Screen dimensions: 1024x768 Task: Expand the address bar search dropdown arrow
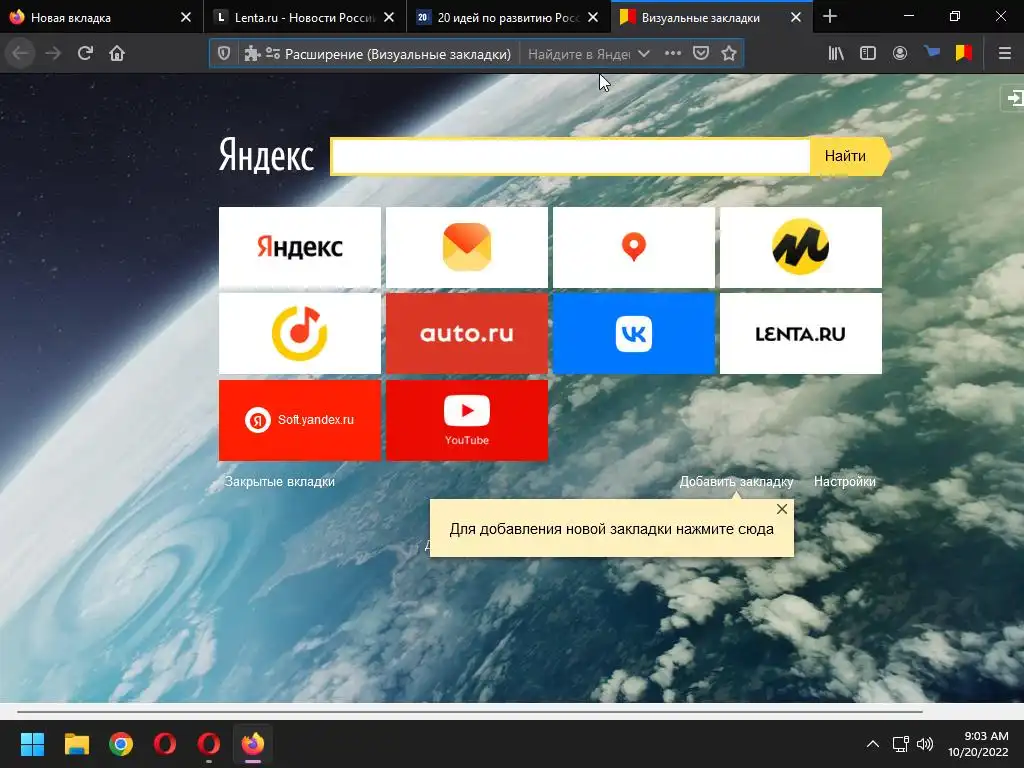tap(643, 54)
